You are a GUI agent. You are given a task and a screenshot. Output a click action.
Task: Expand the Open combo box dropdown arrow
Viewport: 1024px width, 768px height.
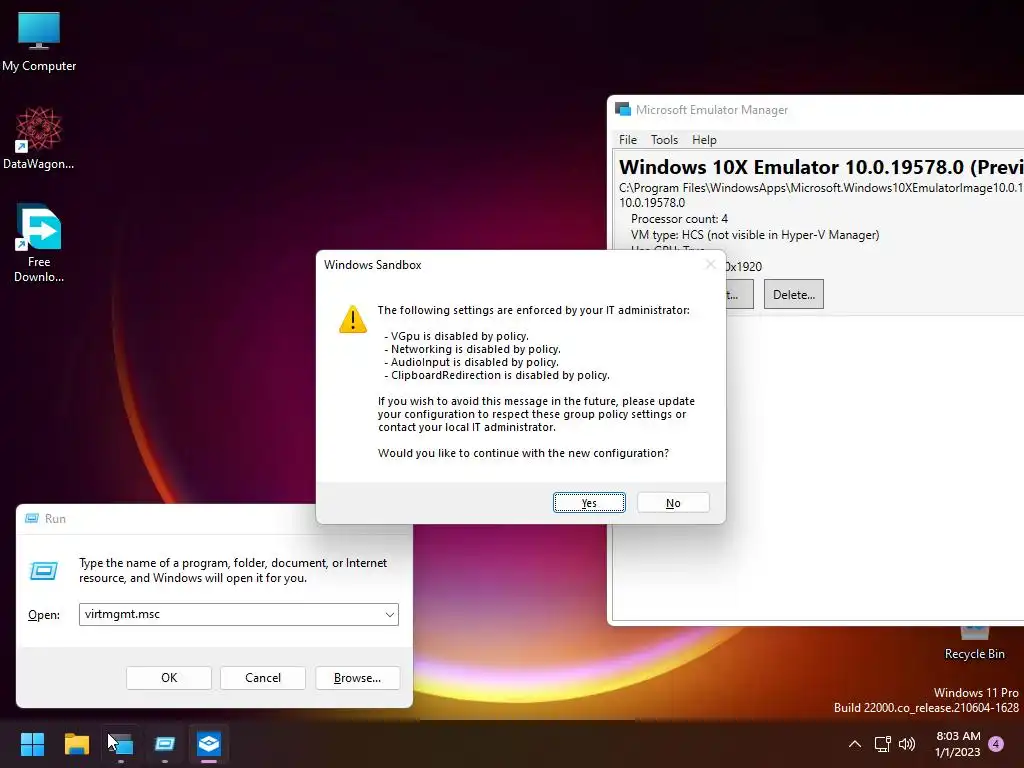coord(389,615)
